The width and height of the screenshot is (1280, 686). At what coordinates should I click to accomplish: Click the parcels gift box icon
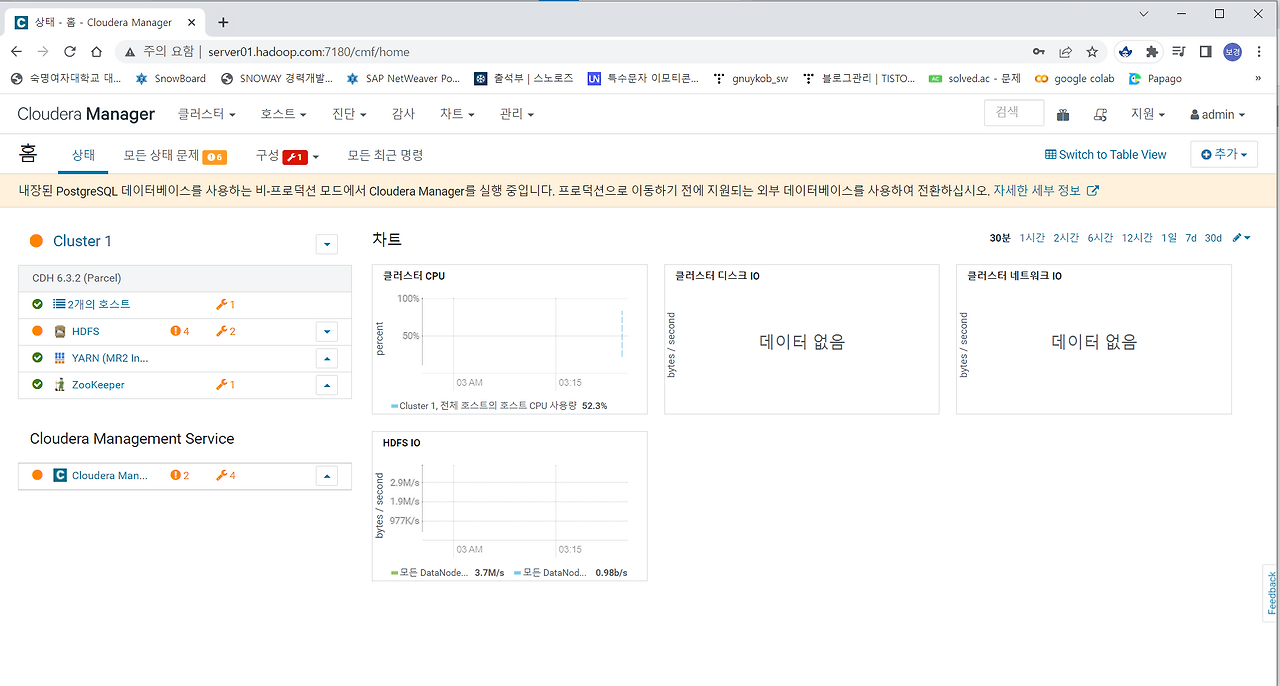point(1062,115)
